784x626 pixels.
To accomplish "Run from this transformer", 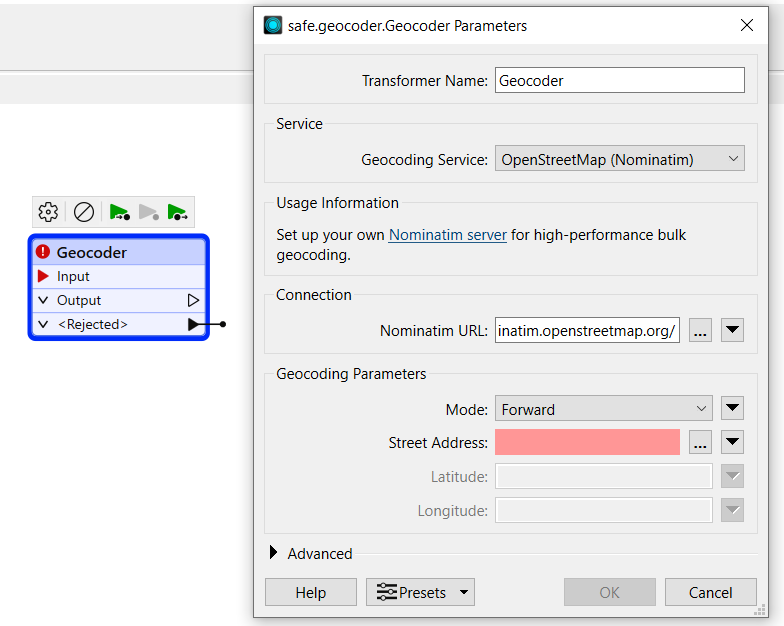I will pyautogui.click(x=178, y=212).
